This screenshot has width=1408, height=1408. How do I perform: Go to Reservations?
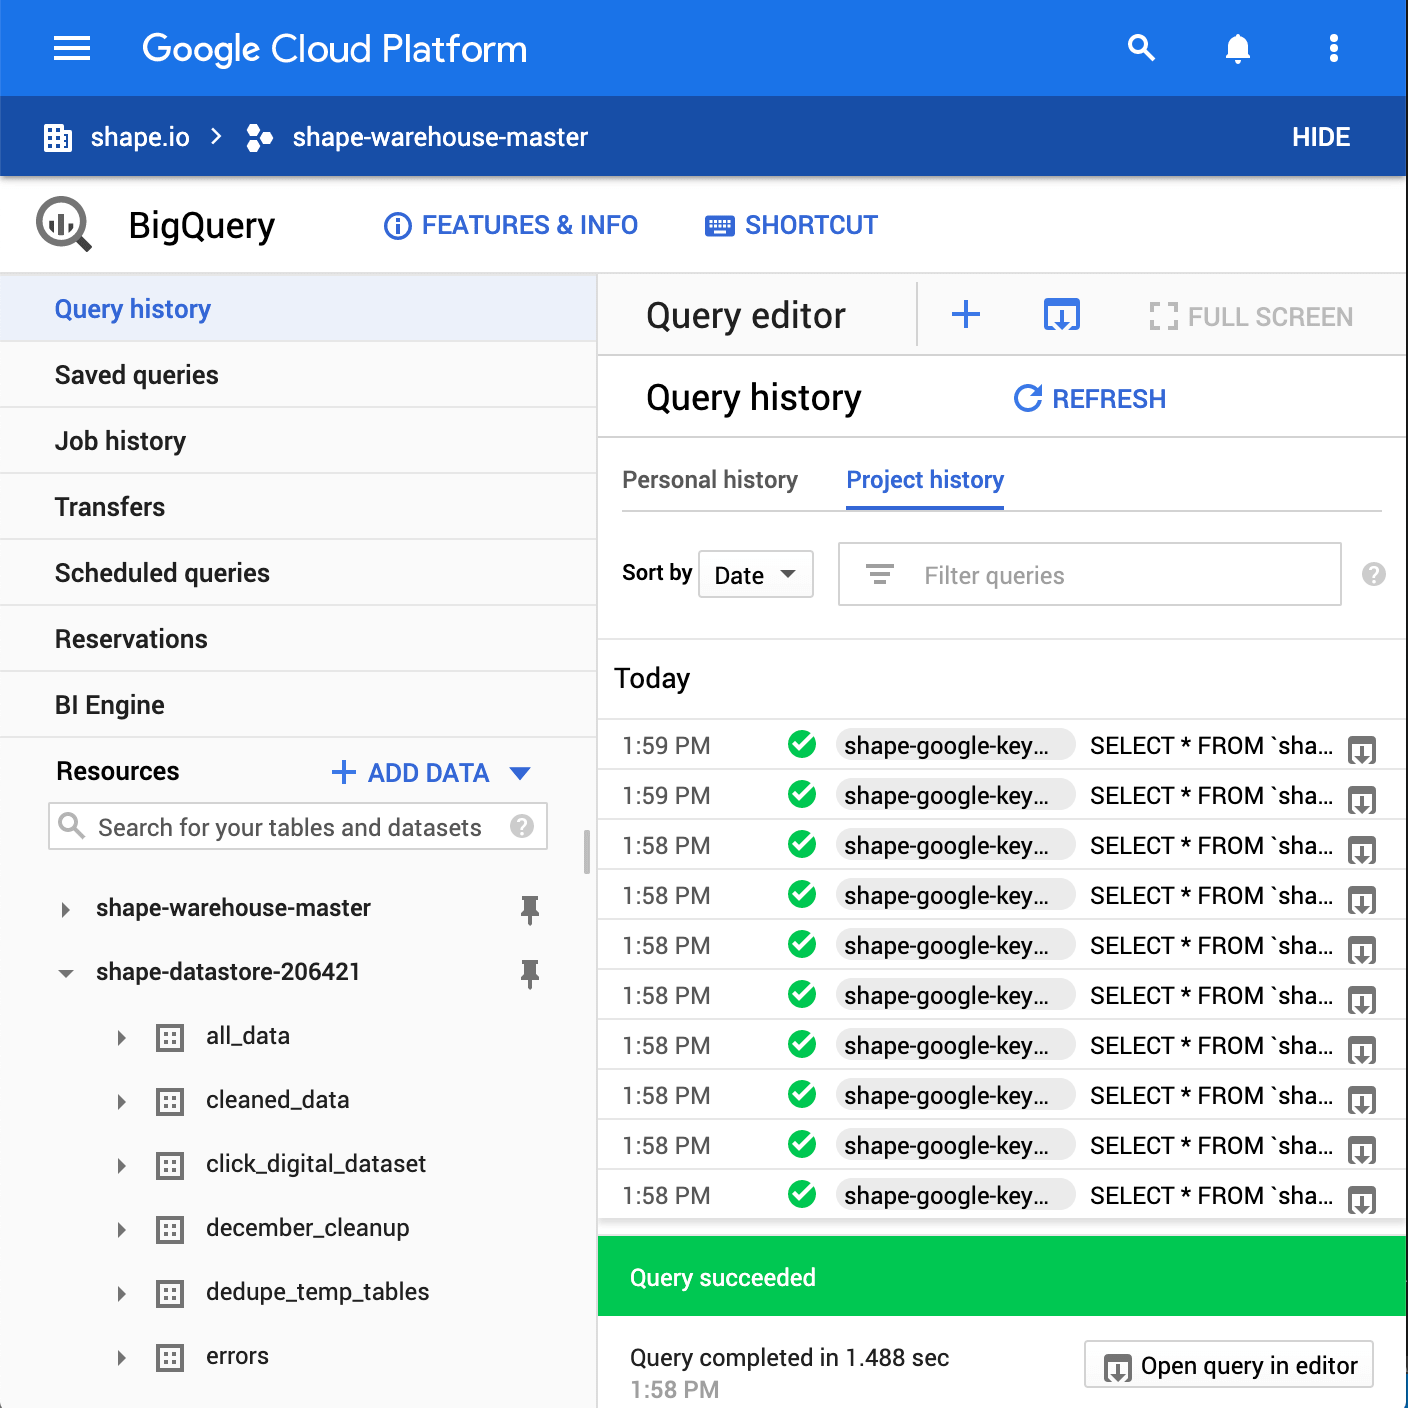[x=298, y=639]
